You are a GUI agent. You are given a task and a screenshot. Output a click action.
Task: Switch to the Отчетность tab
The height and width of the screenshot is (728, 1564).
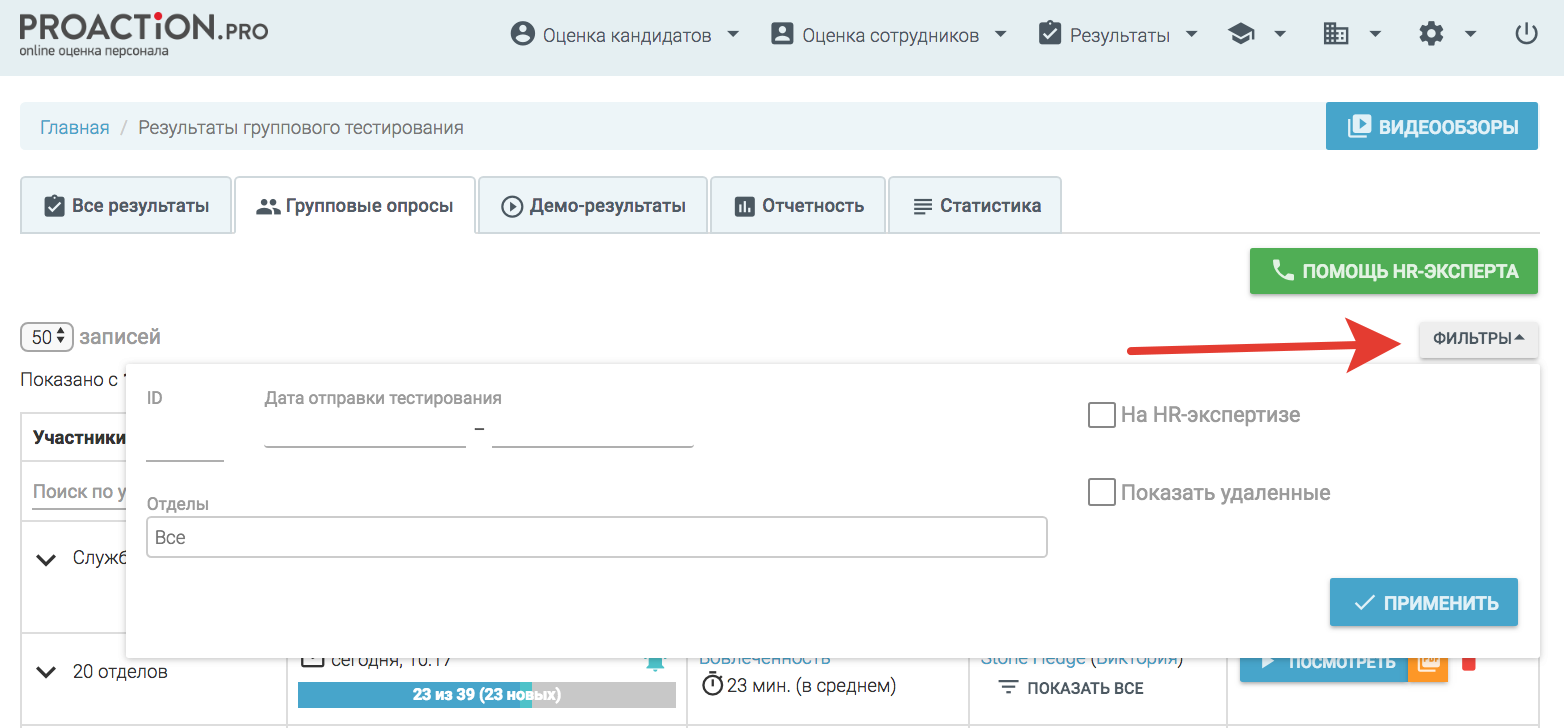point(798,206)
